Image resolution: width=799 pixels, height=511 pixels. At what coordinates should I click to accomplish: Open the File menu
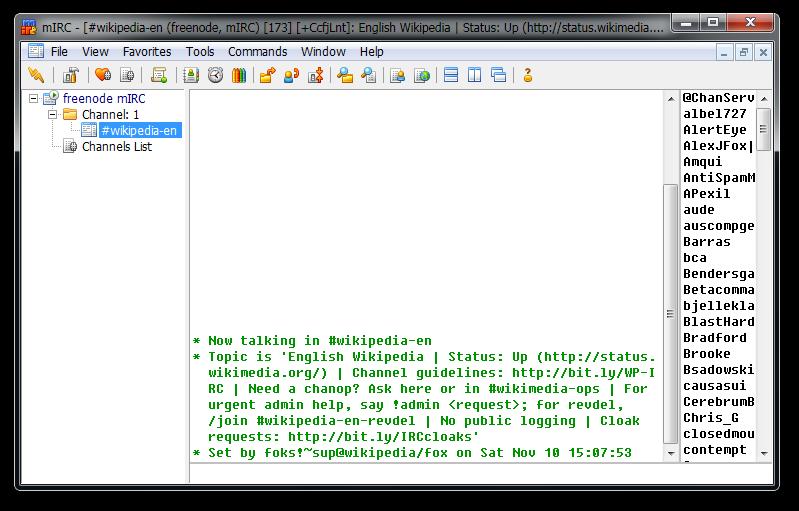[x=59, y=51]
